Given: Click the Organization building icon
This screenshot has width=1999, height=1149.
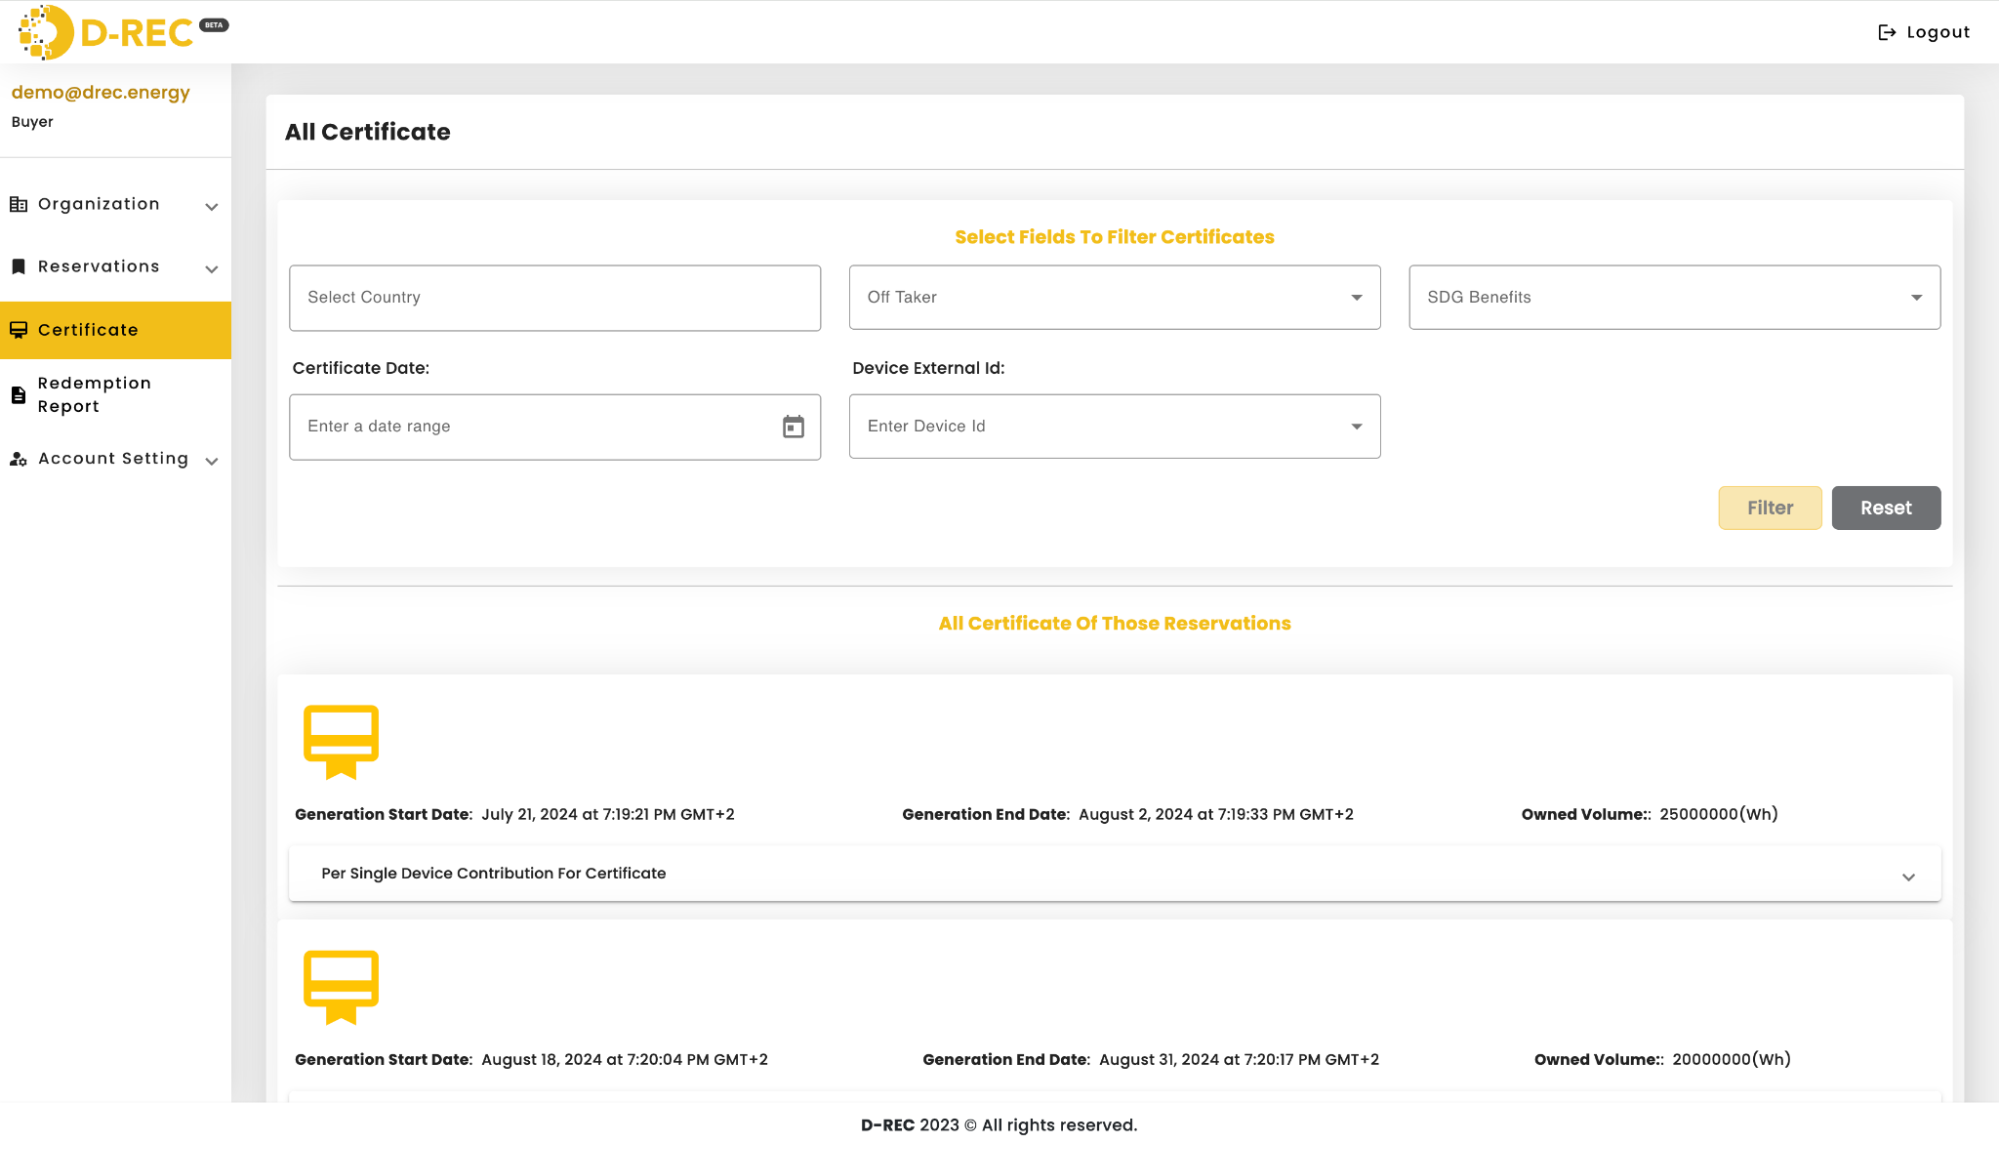Looking at the screenshot, I should tap(18, 204).
